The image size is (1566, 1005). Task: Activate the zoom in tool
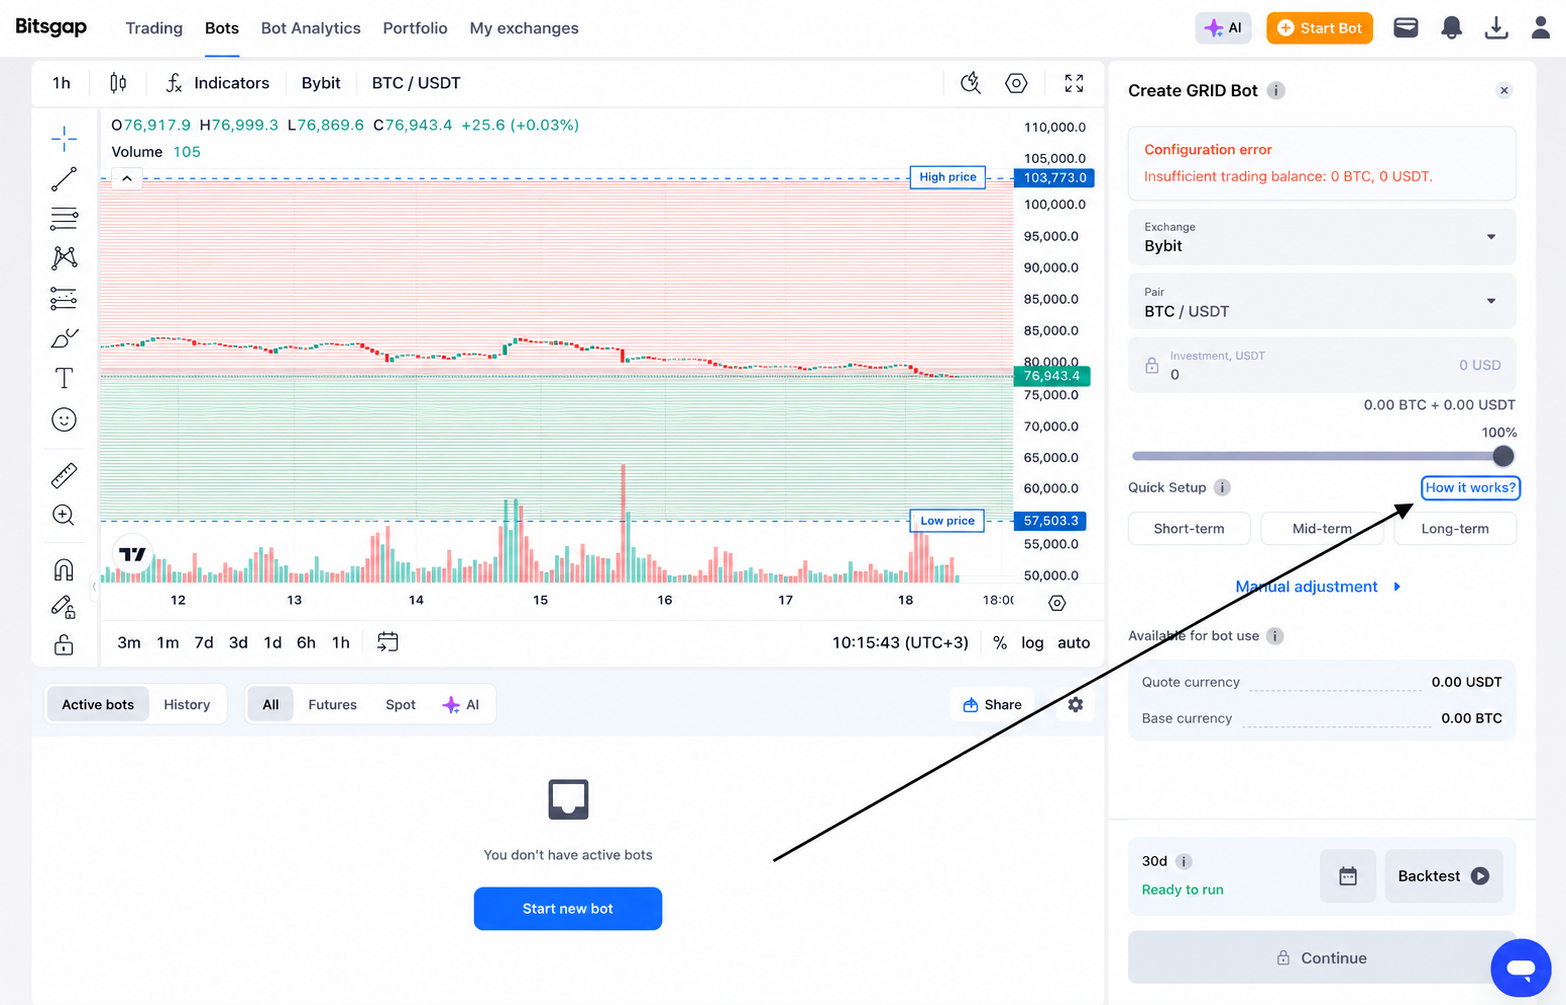point(64,515)
